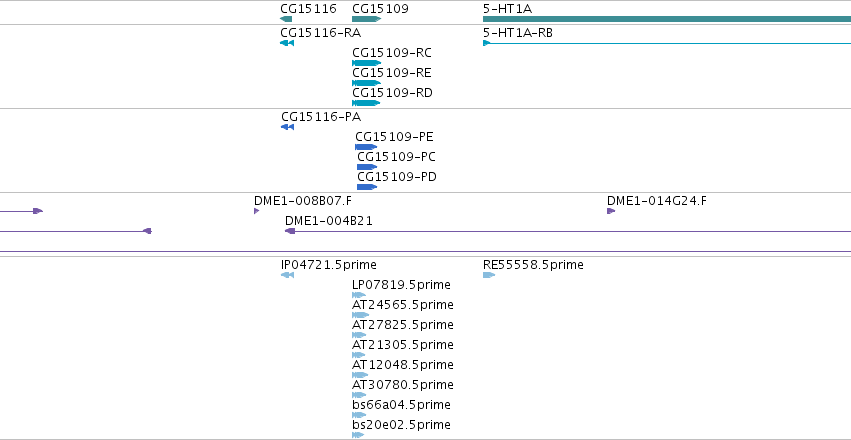Image resolution: width=851 pixels, height=440 pixels.
Task: Select the AT21305.5prime EST glyph
Action: [x=359, y=355]
